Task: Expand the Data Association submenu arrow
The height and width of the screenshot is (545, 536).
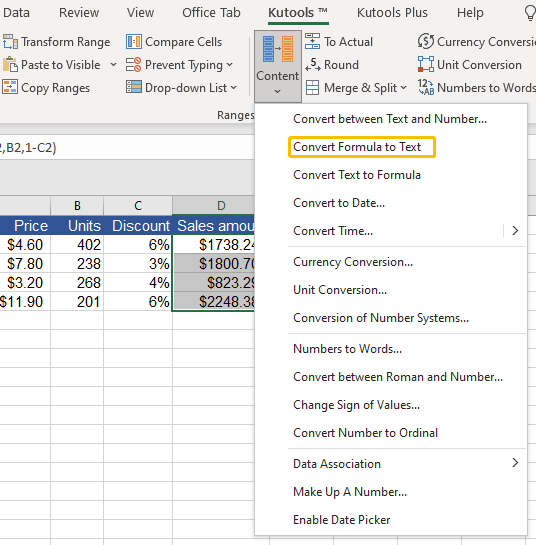Action: pyautogui.click(x=515, y=463)
